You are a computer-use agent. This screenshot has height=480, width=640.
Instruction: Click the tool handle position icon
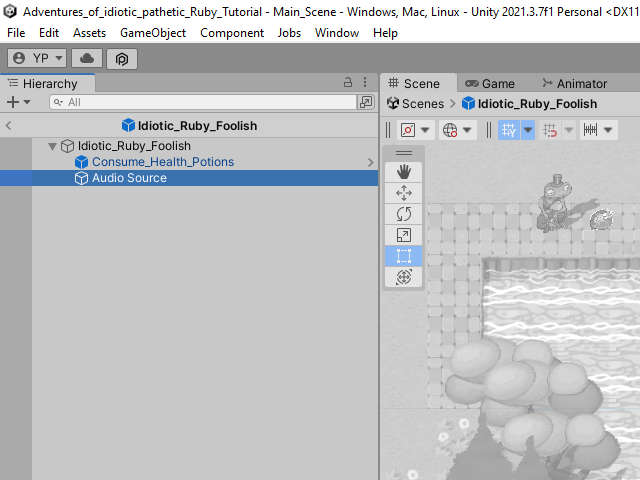(x=408, y=130)
